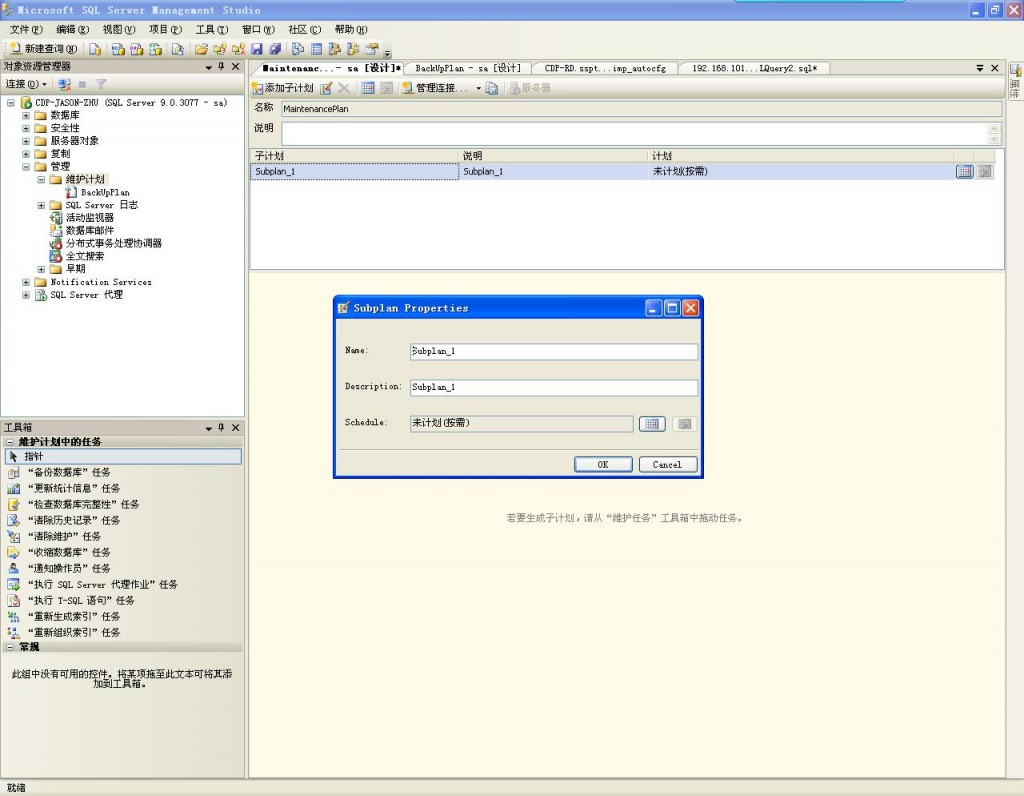Click OK in Subplan Properties dialog
Image resolution: width=1024 pixels, height=796 pixels.
(x=602, y=464)
